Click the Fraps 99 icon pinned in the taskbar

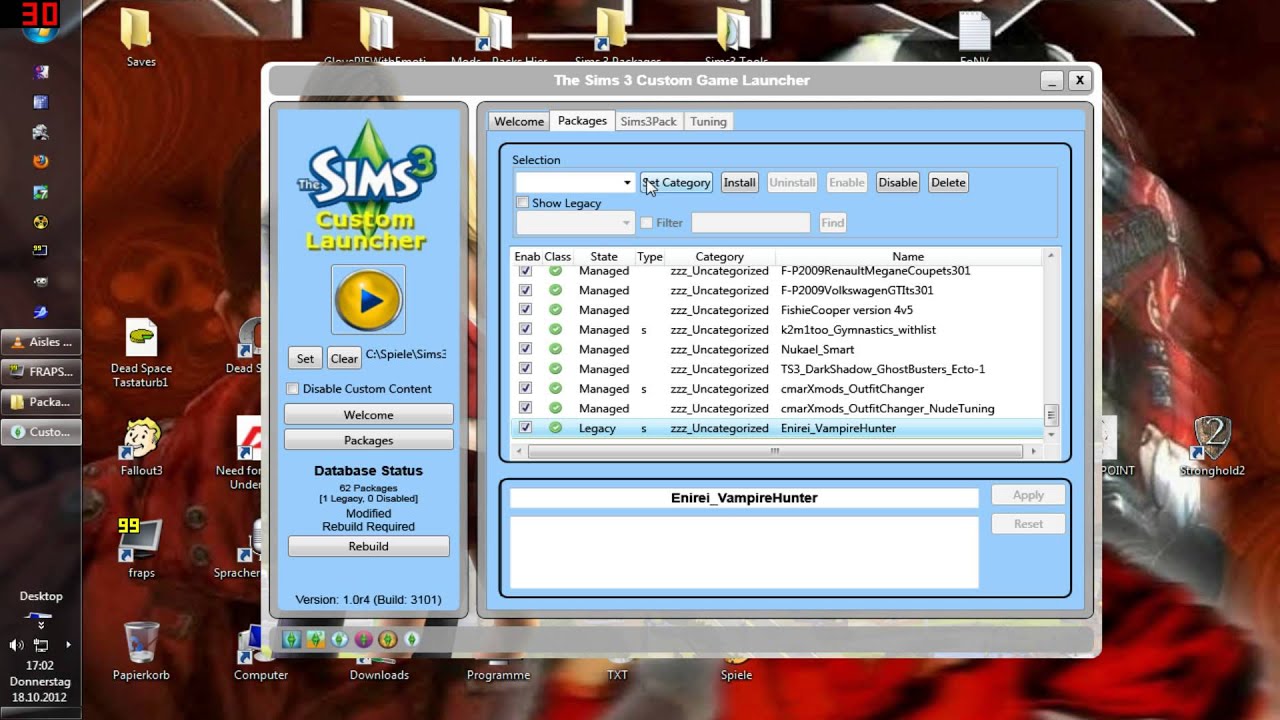pos(41,251)
